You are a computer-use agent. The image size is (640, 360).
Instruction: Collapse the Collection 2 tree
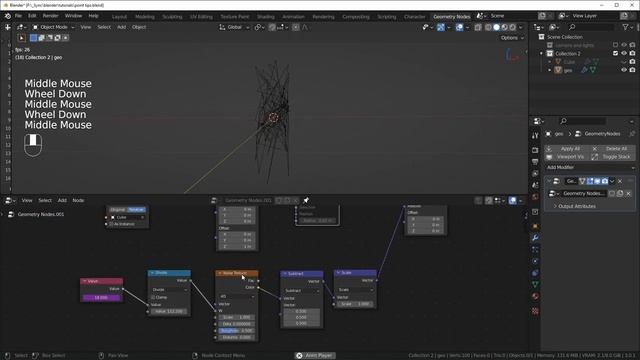(x=541, y=53)
